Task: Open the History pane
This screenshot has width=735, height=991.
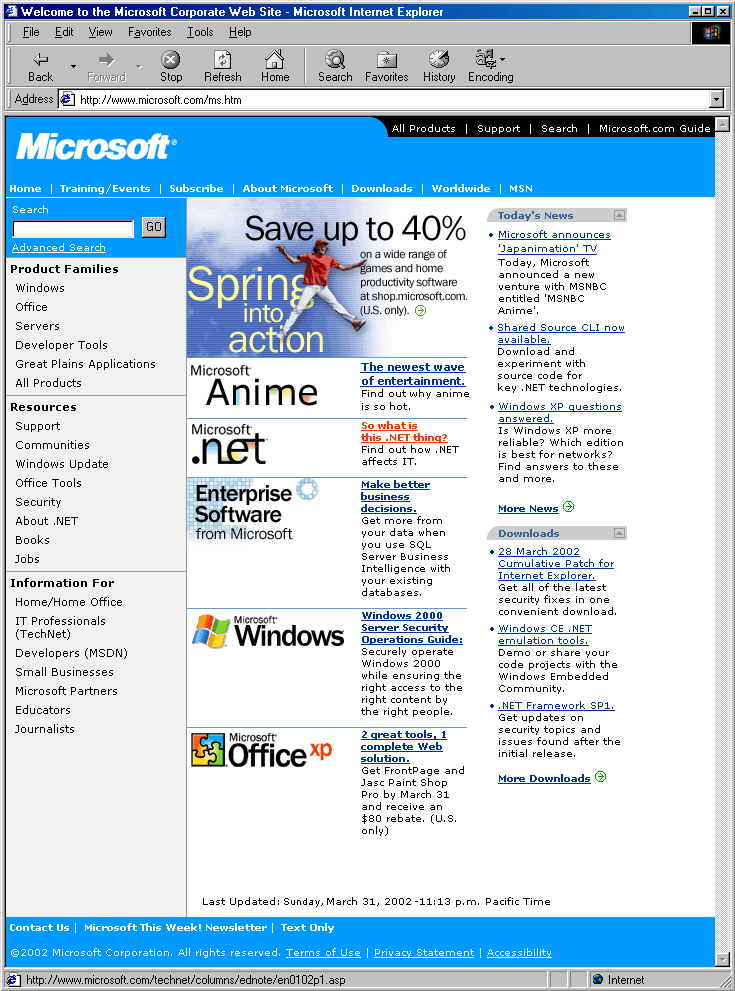Action: [439, 66]
